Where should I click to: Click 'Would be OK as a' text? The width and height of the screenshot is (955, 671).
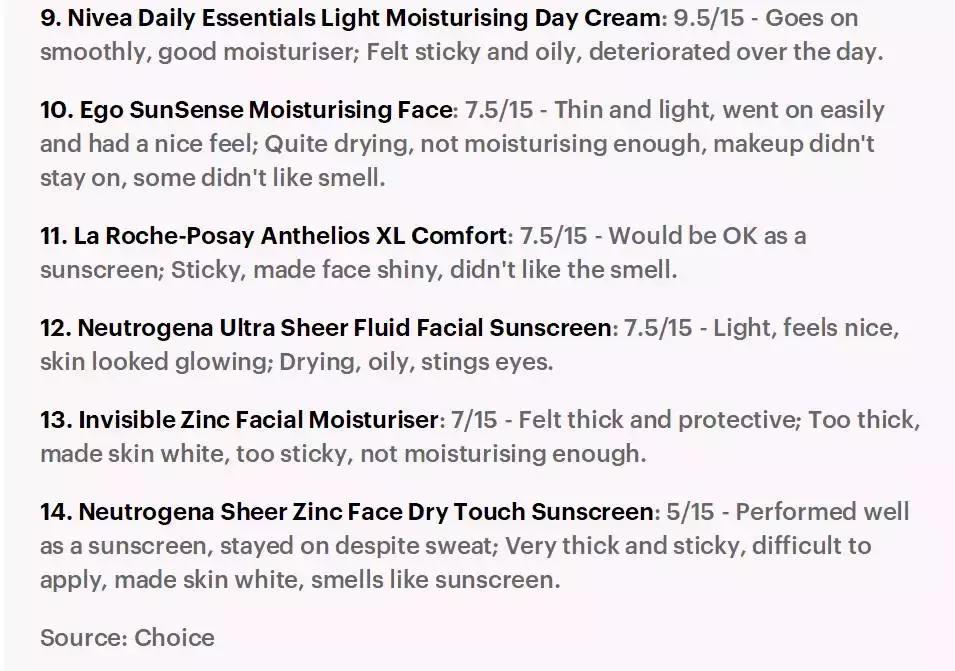(x=707, y=236)
